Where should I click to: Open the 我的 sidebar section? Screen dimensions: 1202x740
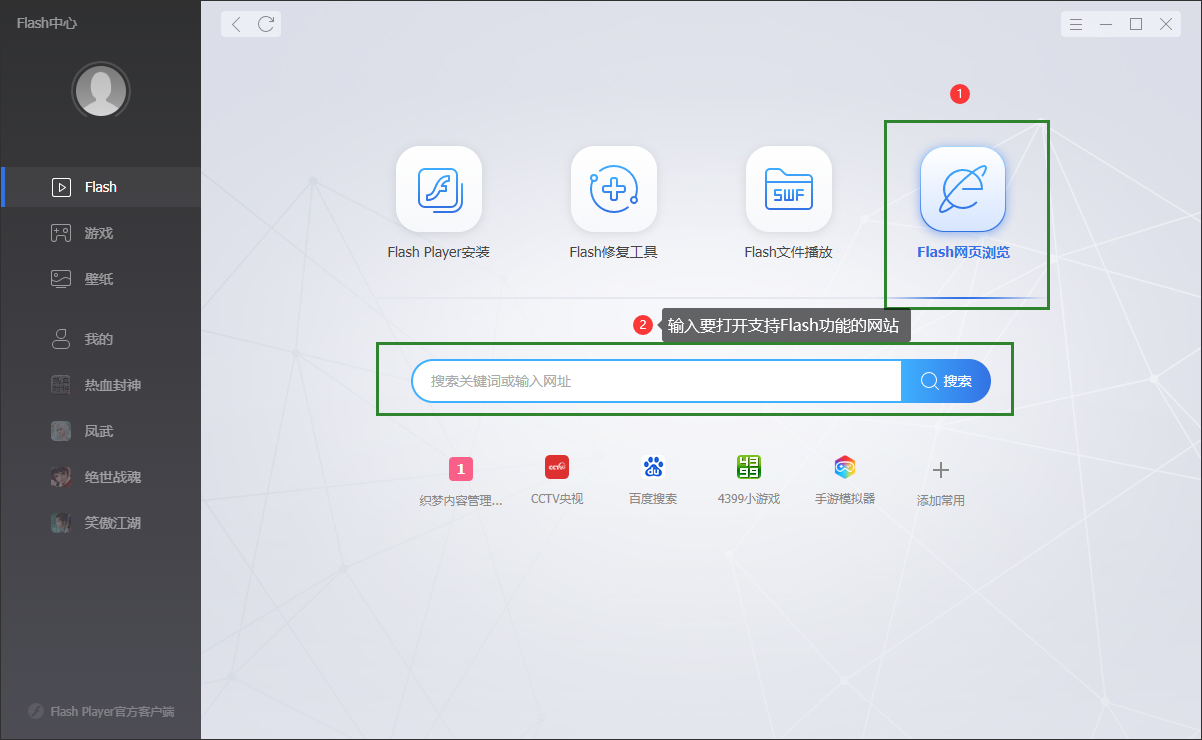(100, 339)
